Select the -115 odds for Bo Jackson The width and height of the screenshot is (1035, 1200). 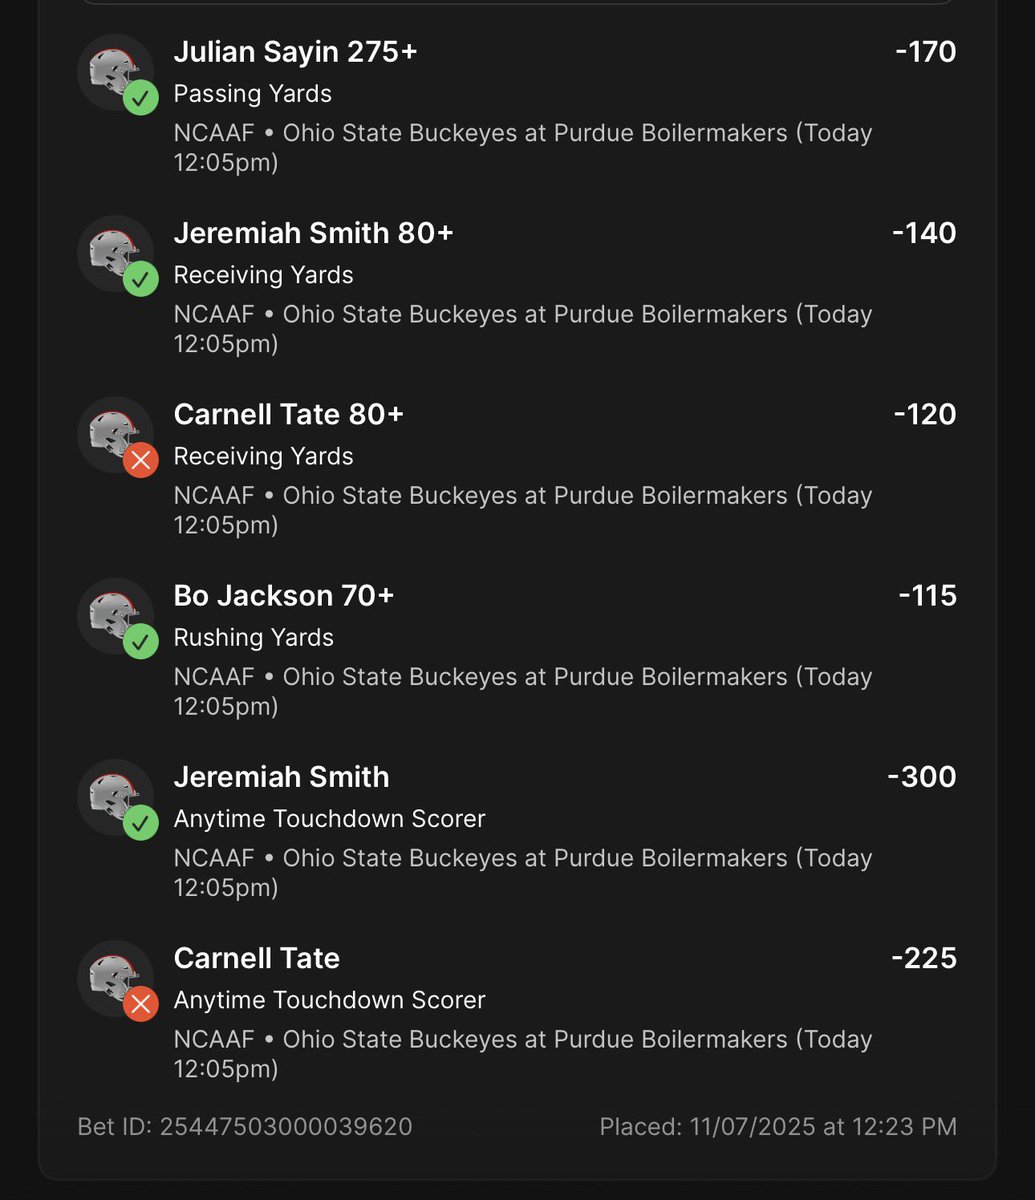point(928,596)
